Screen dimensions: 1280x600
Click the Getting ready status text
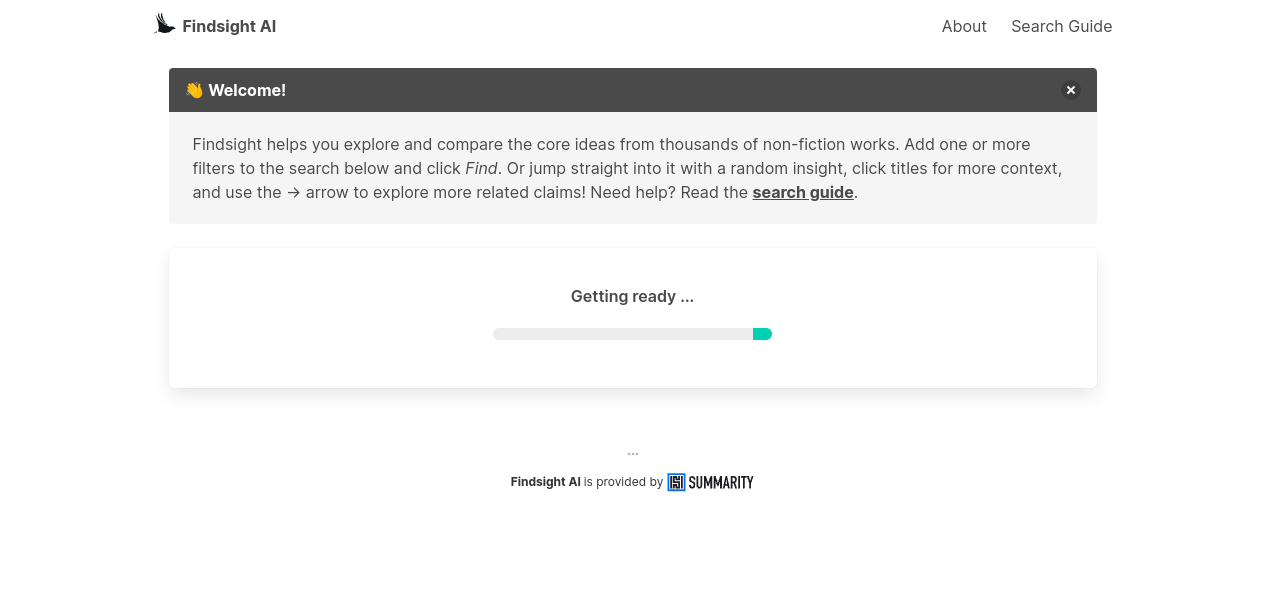[x=632, y=296]
